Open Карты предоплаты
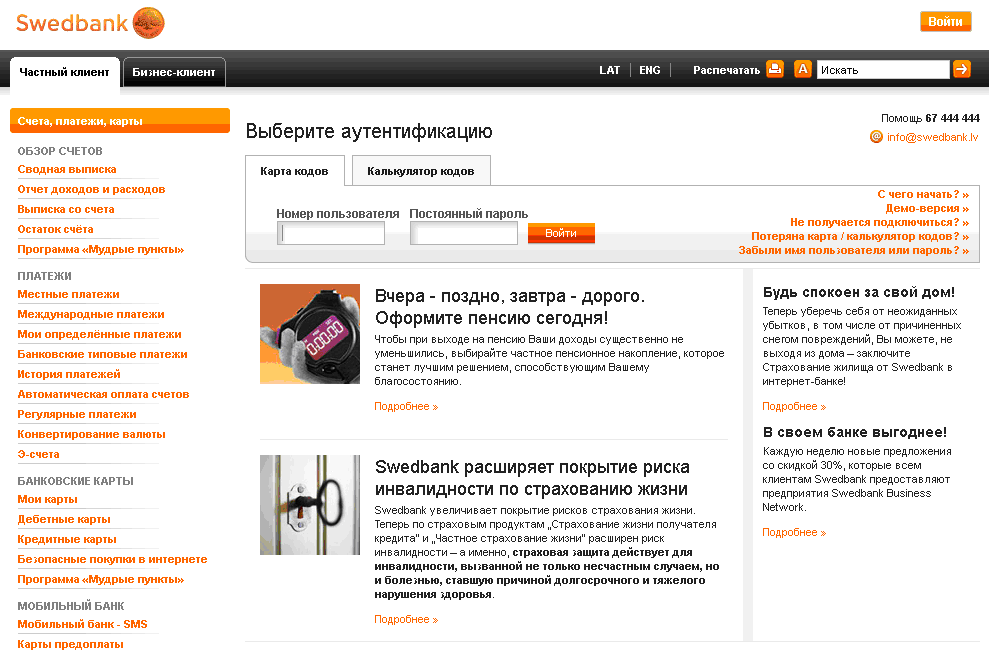The width and height of the screenshot is (989, 653). tap(71, 644)
